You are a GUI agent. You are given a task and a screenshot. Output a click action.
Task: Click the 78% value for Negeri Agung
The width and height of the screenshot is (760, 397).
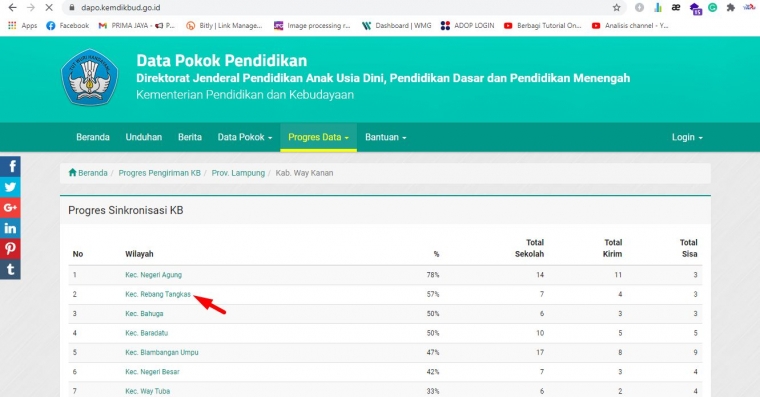433,275
